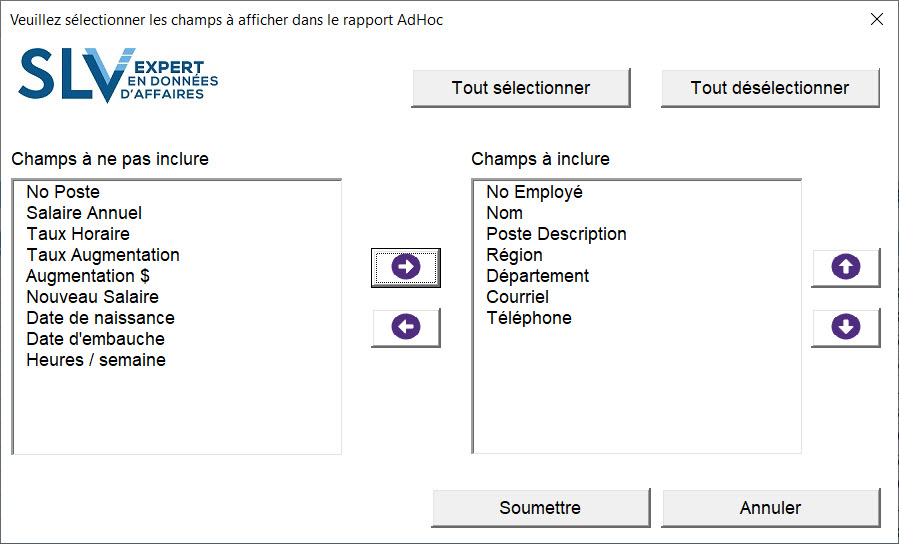Click the left-arrow icon to exclude field
Screen dimensions: 899x544
pos(405,327)
